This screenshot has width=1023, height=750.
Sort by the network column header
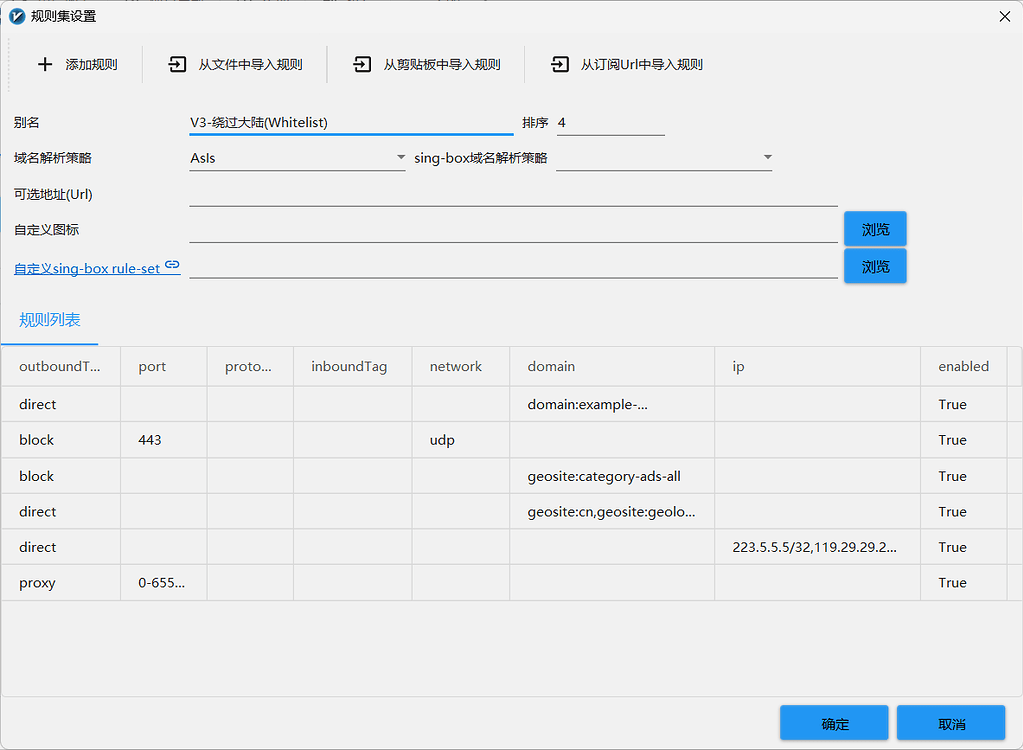point(461,367)
